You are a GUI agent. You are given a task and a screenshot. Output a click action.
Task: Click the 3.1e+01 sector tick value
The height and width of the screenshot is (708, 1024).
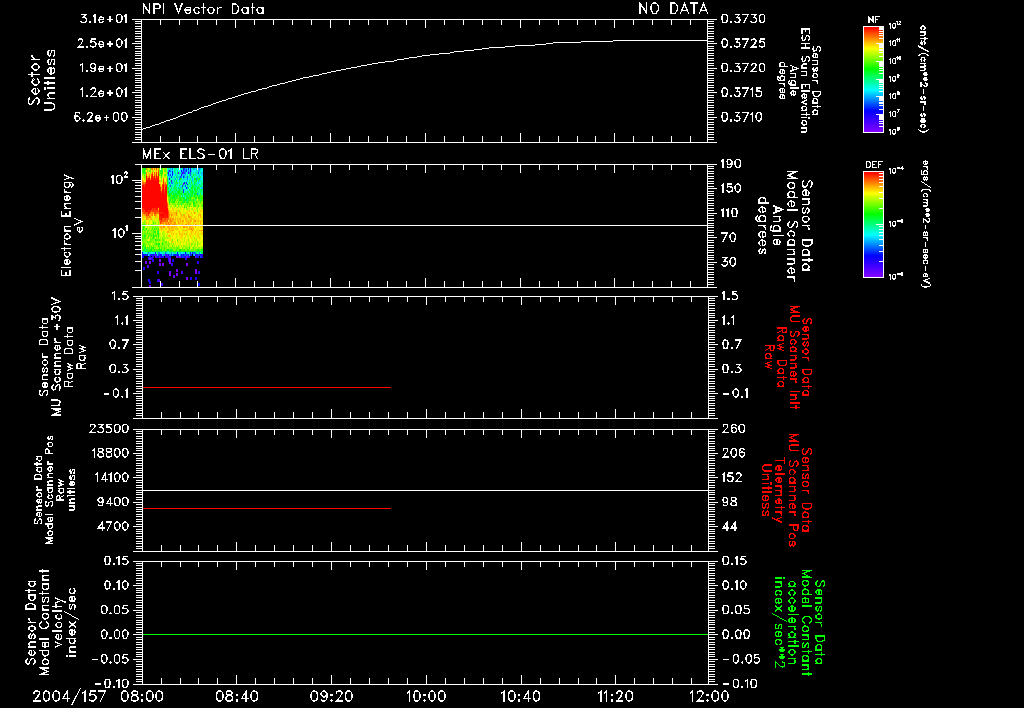tap(103, 19)
